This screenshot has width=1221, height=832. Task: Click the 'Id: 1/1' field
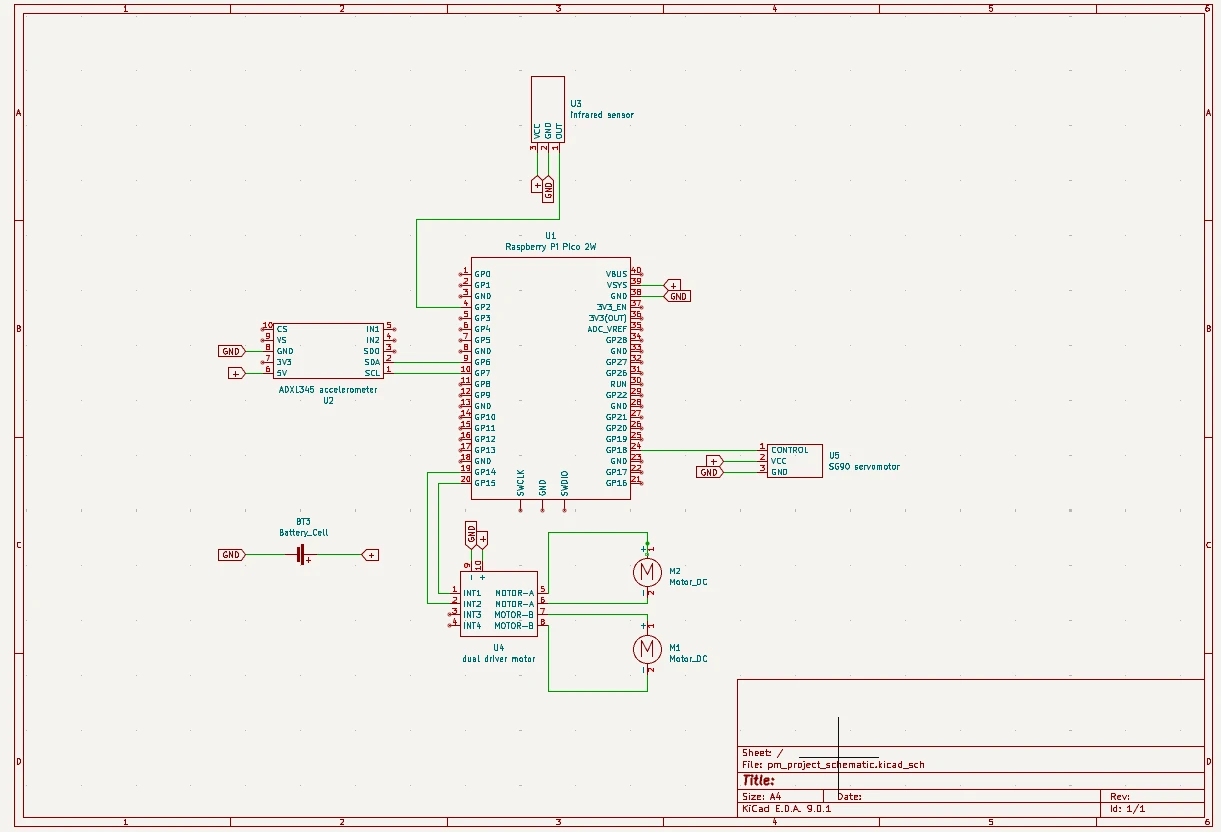click(x=1127, y=808)
